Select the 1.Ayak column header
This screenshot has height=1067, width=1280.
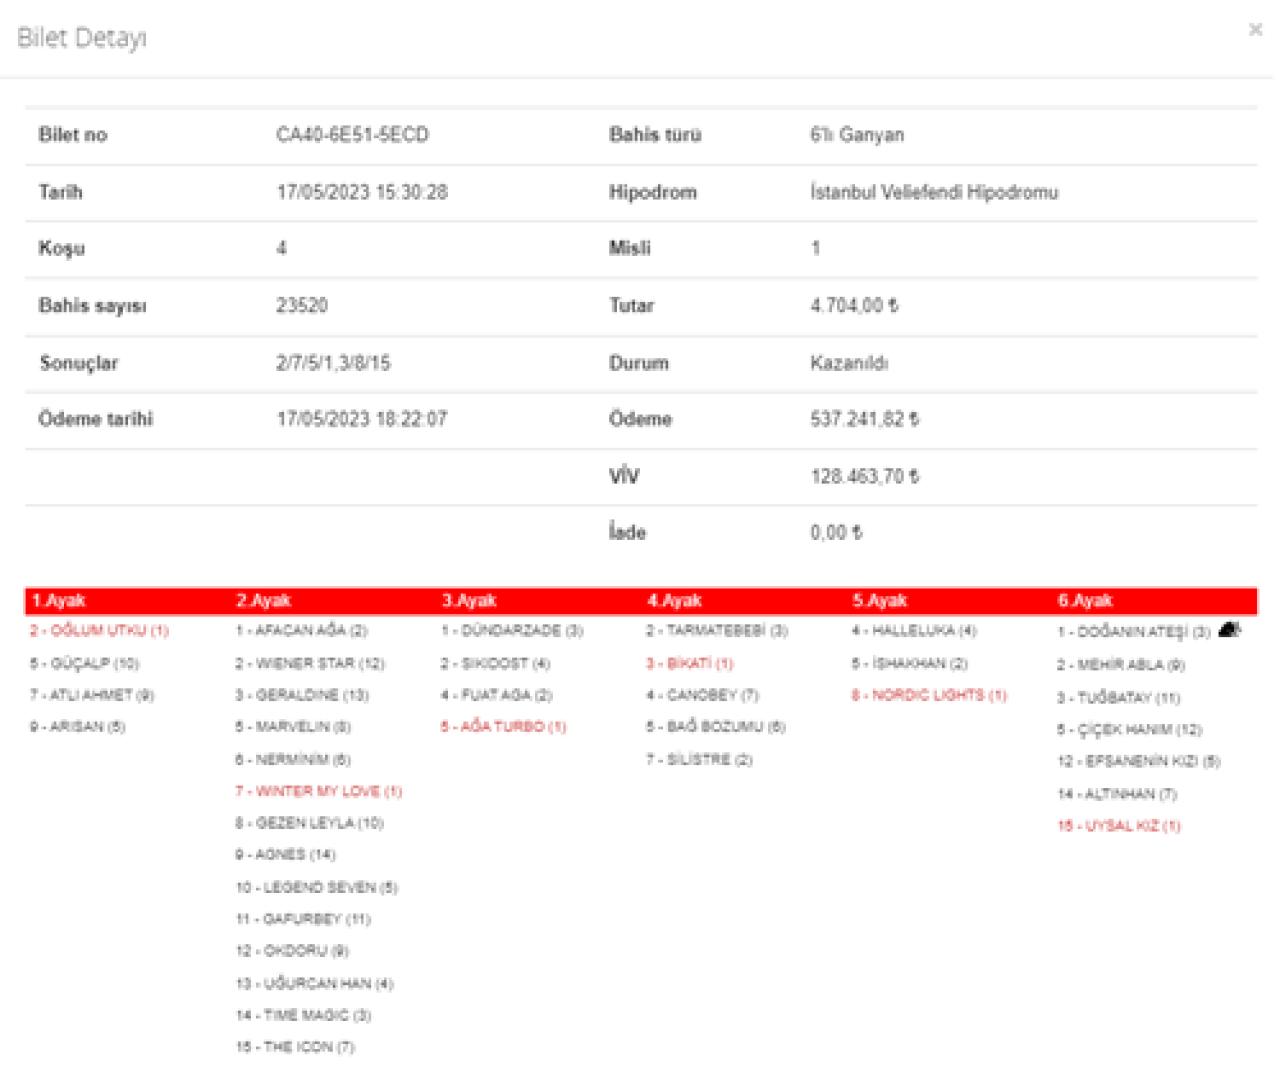(x=58, y=600)
